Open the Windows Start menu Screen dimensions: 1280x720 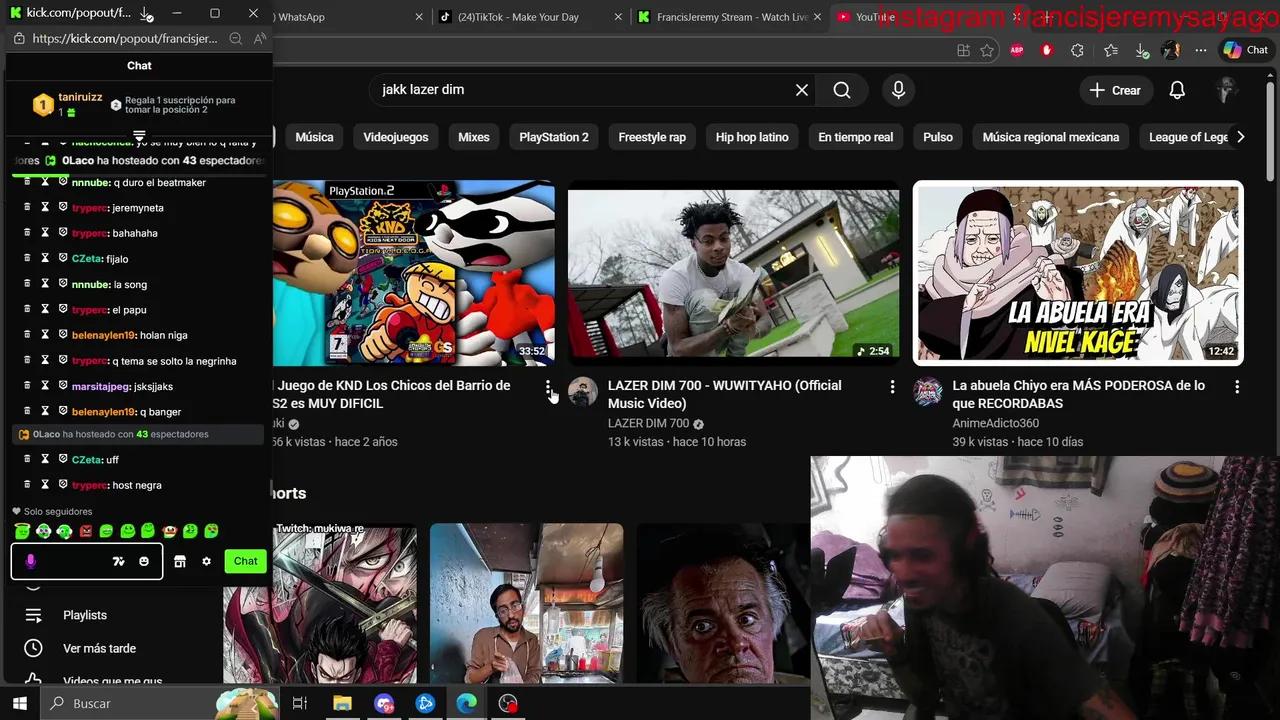tap(18, 704)
